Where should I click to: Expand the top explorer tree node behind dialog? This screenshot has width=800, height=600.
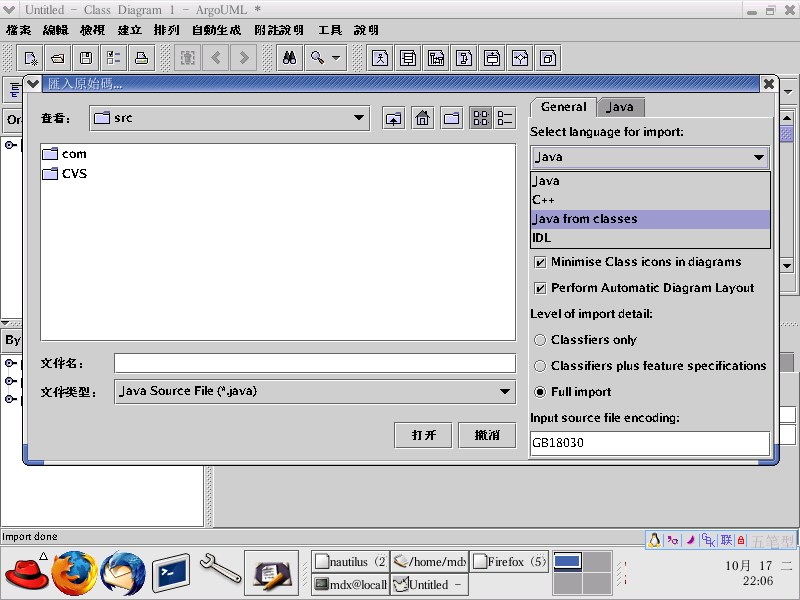(x=10, y=145)
